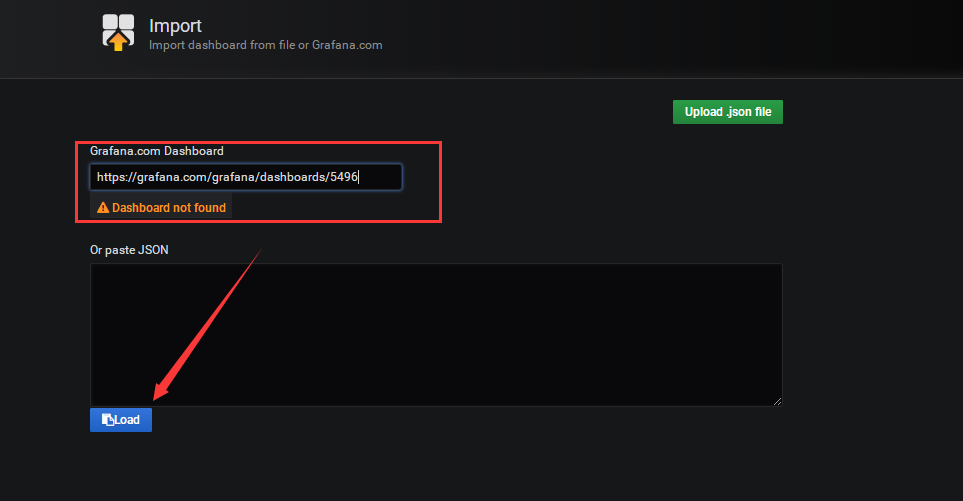Viewport: 963px width, 501px height.
Task: Click the 'Grafana.com Dashboard' label
Action: click(x=157, y=151)
